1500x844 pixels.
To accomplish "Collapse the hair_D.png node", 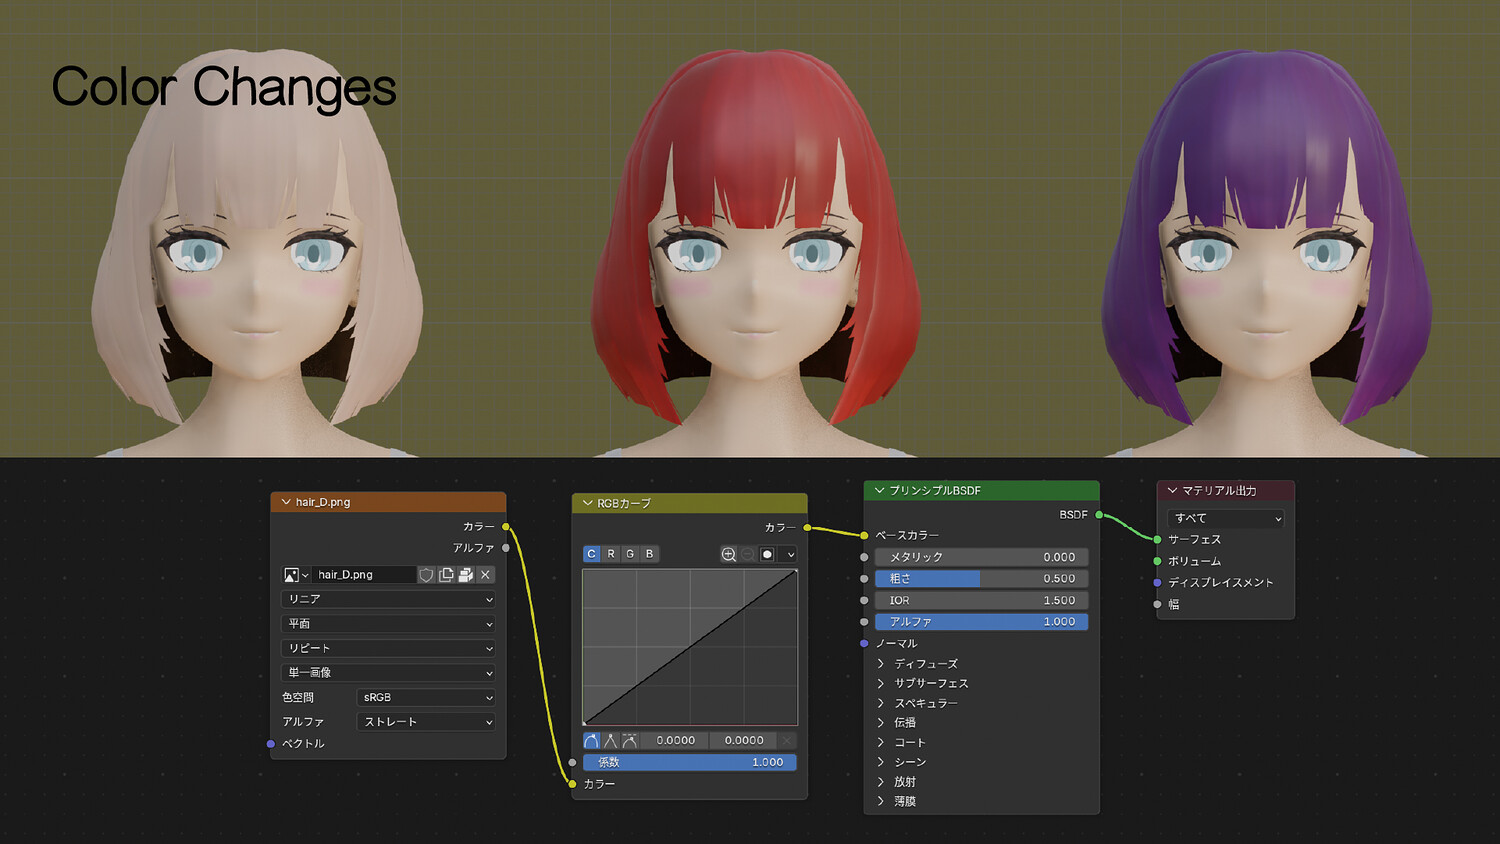I will 286,502.
